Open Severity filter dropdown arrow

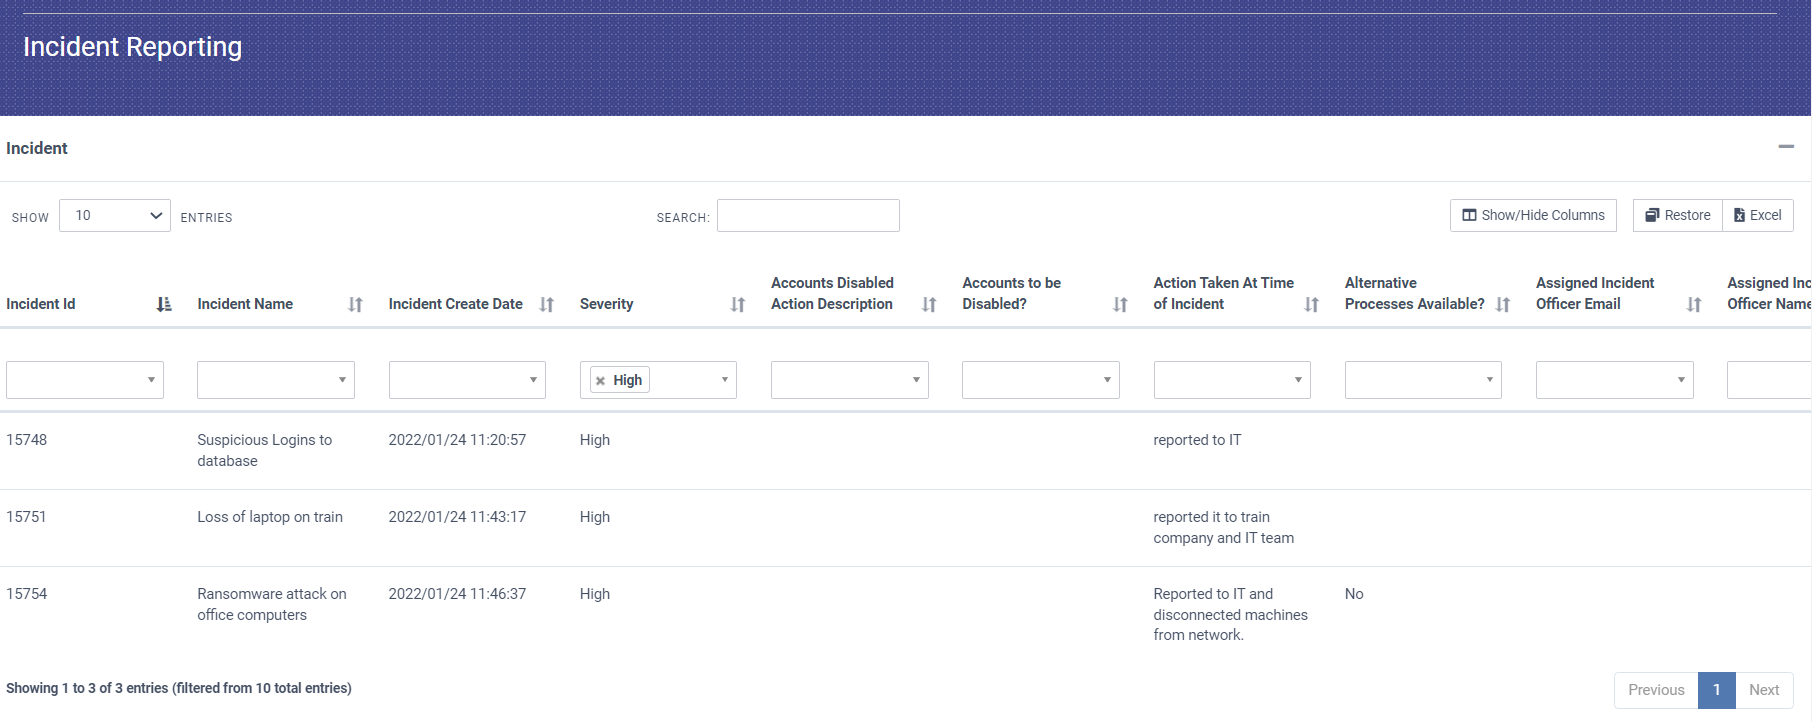725,380
